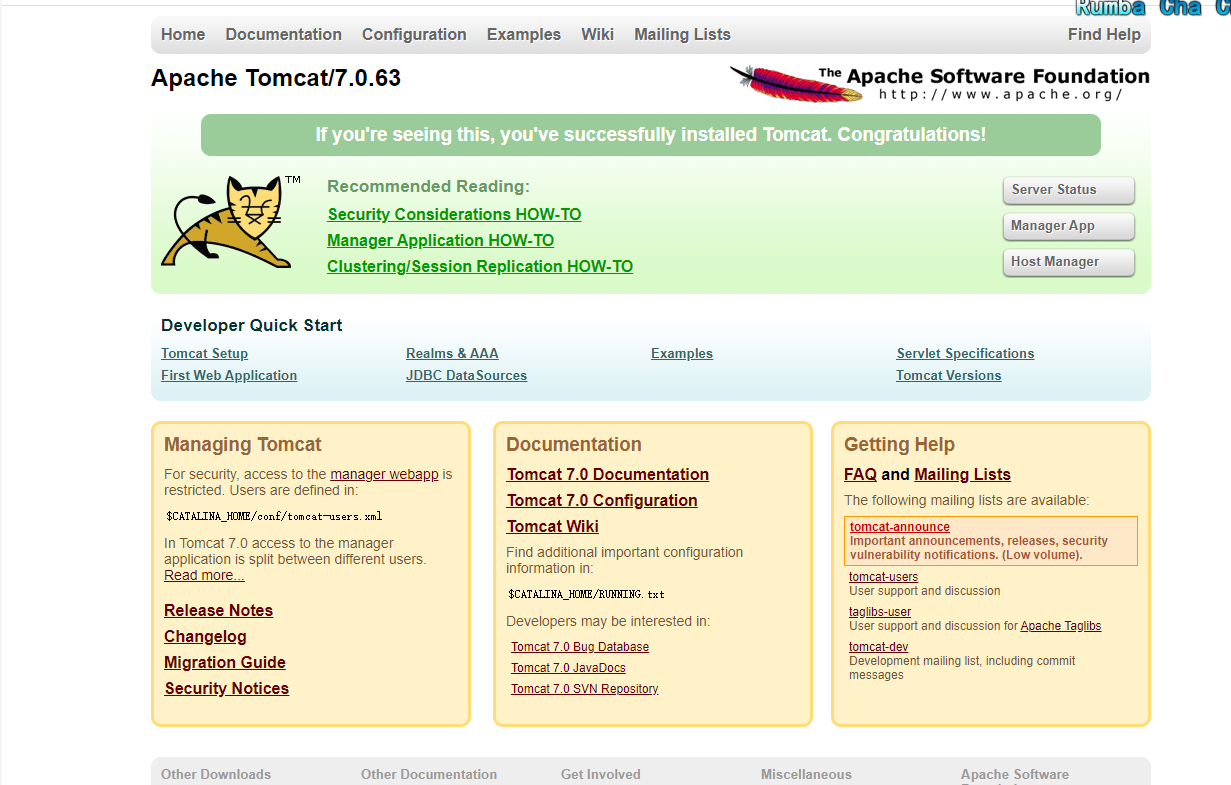This screenshot has height=785, width=1231.
Task: Click the Server Status button
Action: pos(1069,190)
